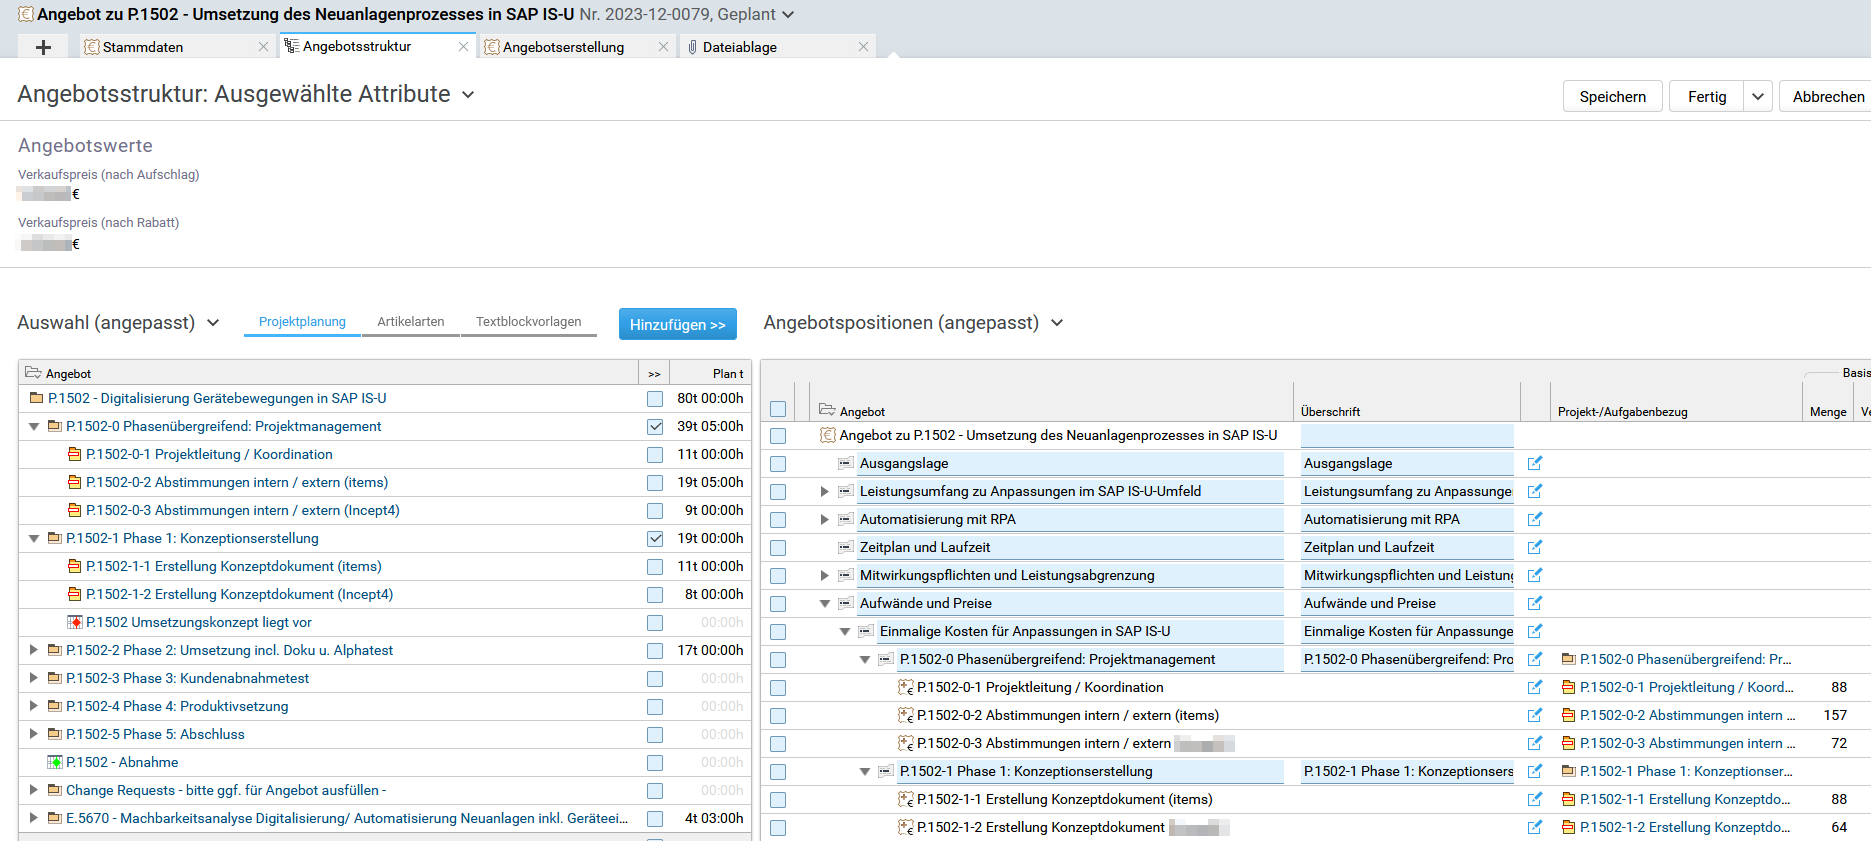
Task: Click the Speichern button
Action: pos(1613,96)
